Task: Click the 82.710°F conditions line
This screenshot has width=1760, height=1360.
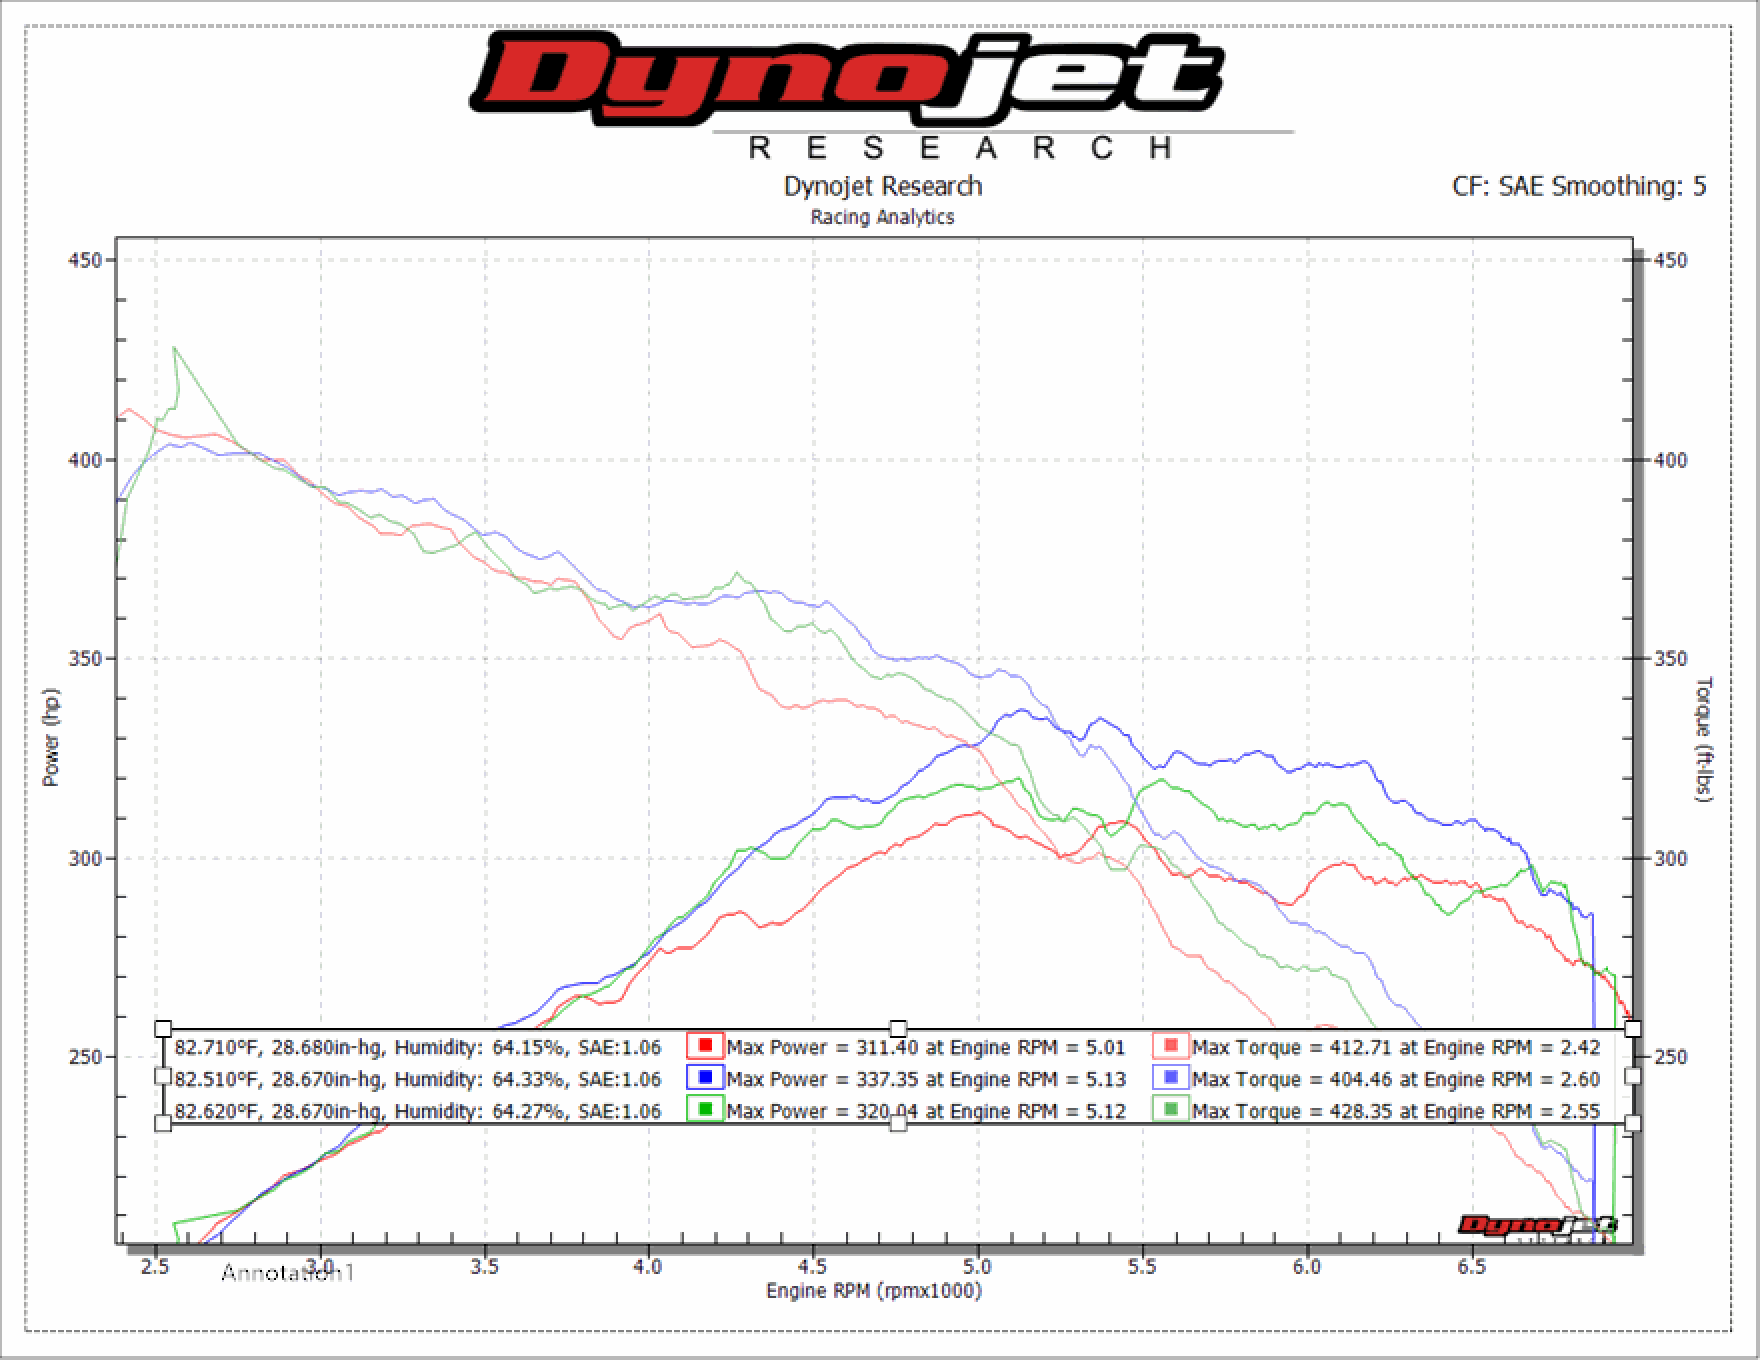Action: (x=418, y=1048)
